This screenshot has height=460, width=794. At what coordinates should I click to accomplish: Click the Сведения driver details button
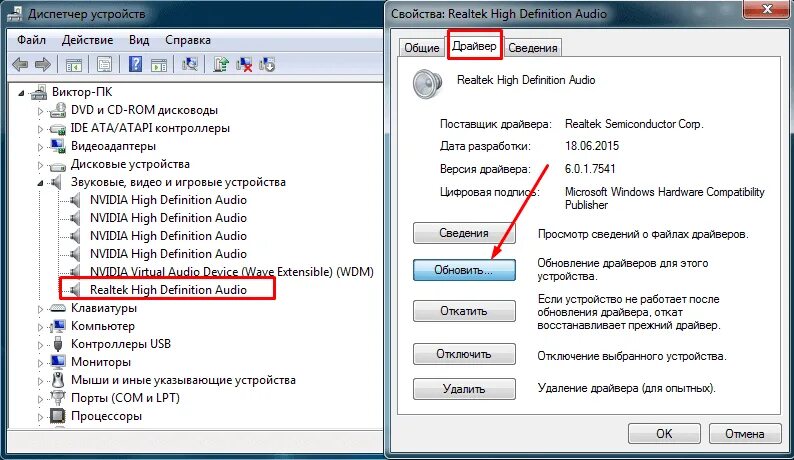pyautogui.click(x=464, y=233)
